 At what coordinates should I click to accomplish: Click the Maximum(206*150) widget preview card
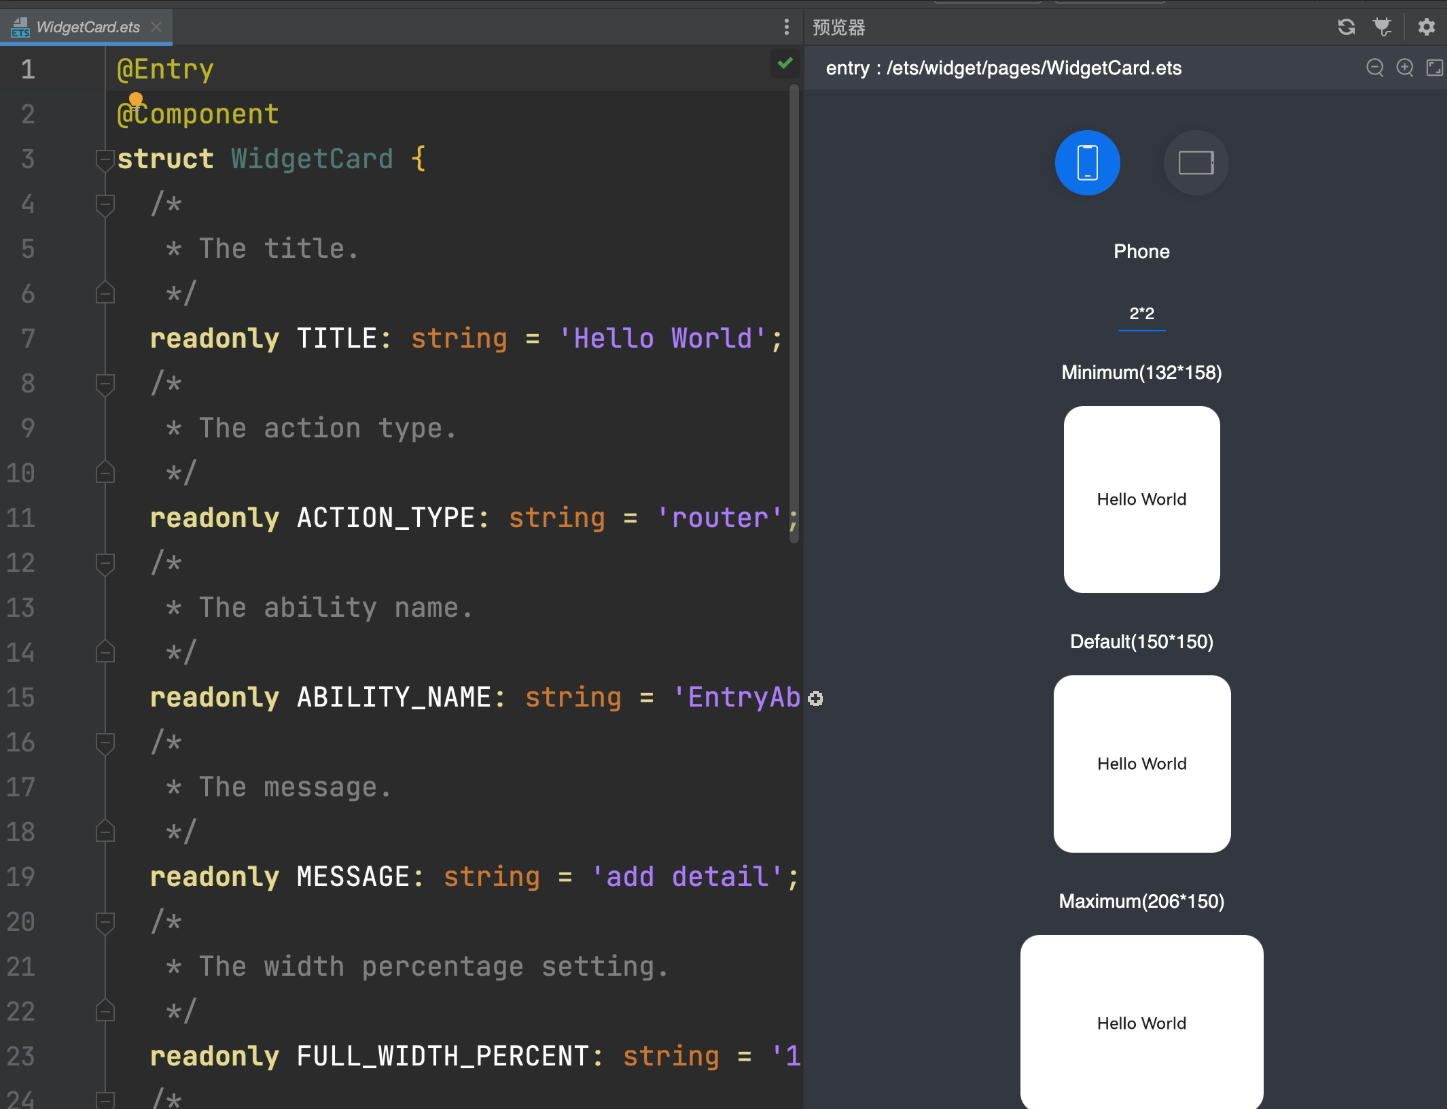pyautogui.click(x=1141, y=1022)
